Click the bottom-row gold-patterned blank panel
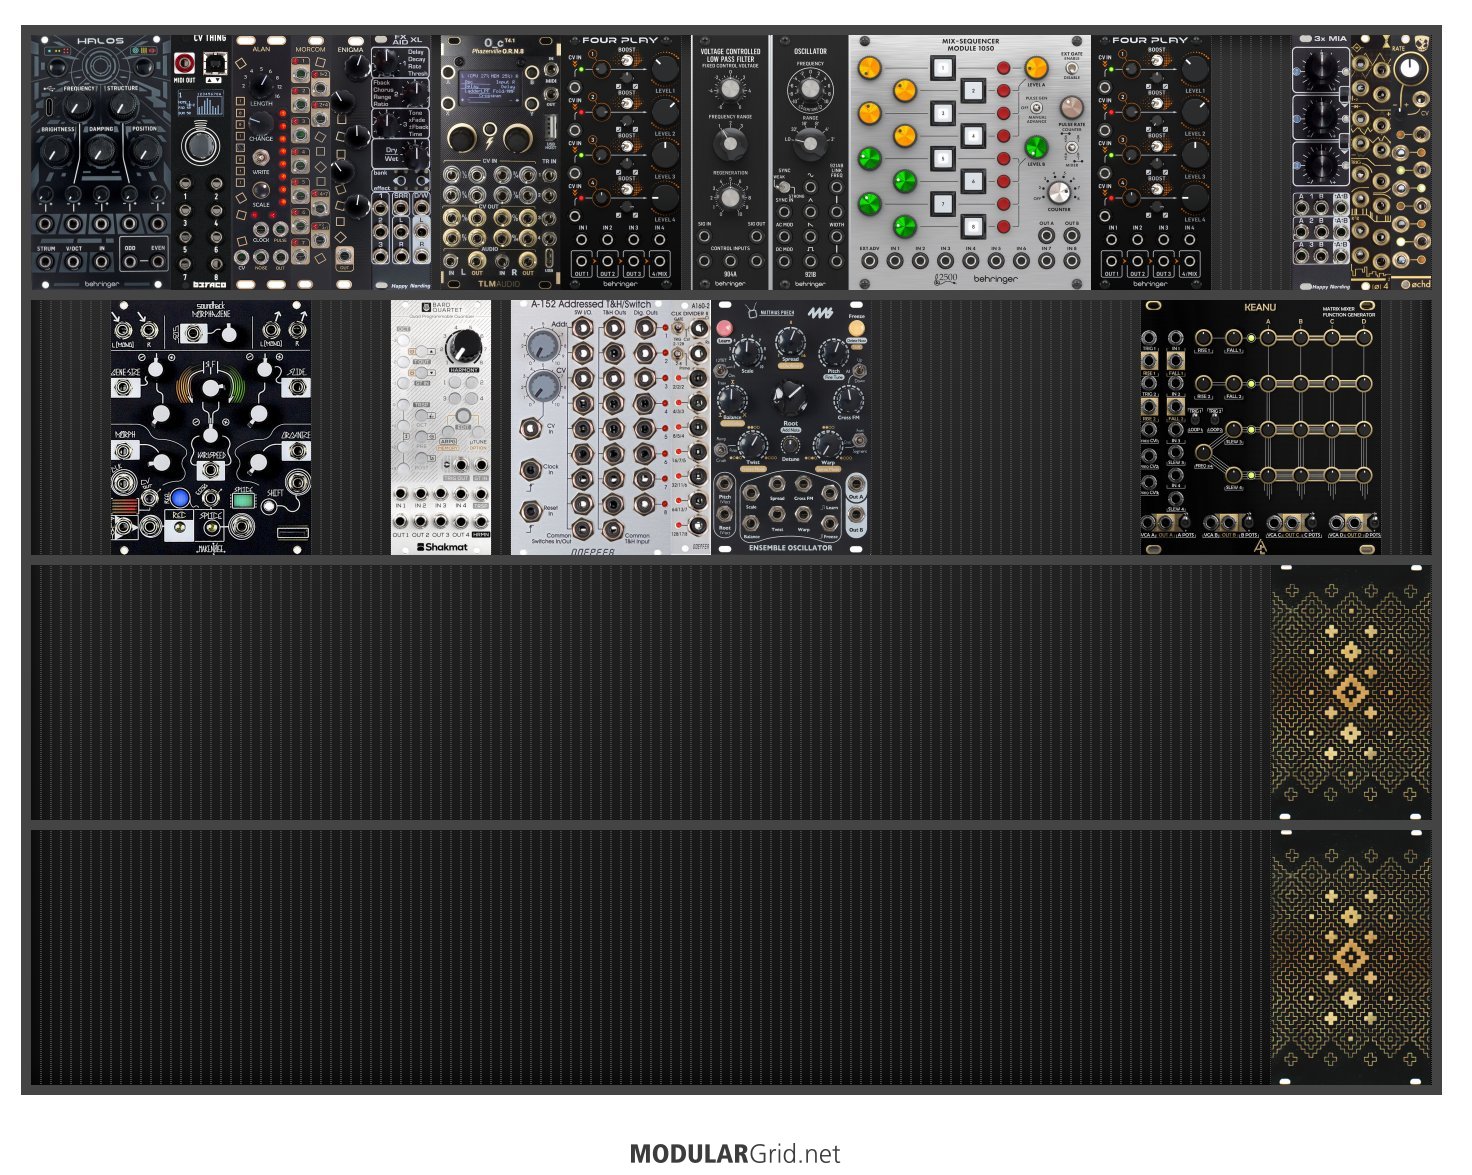The image size is (1472, 1175). click(1351, 957)
